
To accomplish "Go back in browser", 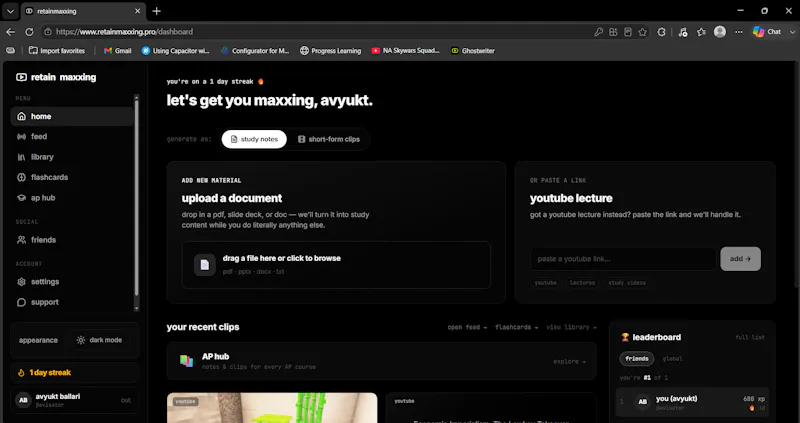I will click(x=10, y=32).
